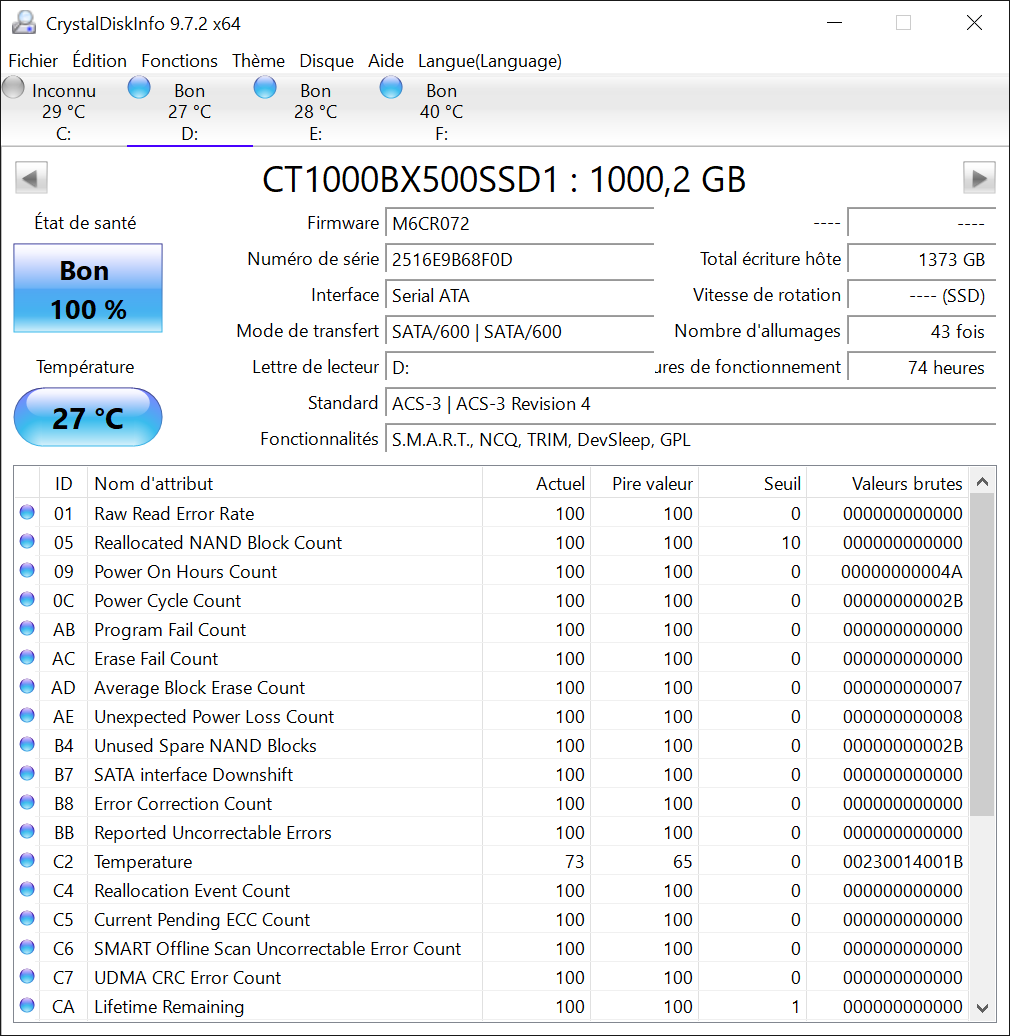Click status dot for Unused Spare NAND Blocks
Screen dimensions: 1010x1036
(27, 745)
